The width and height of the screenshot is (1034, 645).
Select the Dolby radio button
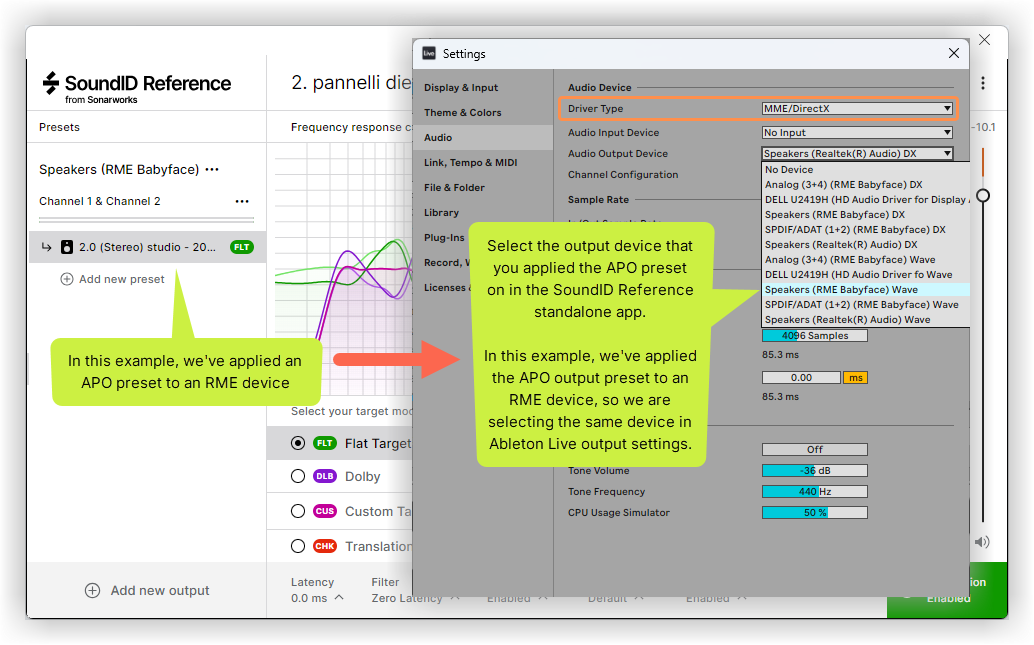[298, 476]
